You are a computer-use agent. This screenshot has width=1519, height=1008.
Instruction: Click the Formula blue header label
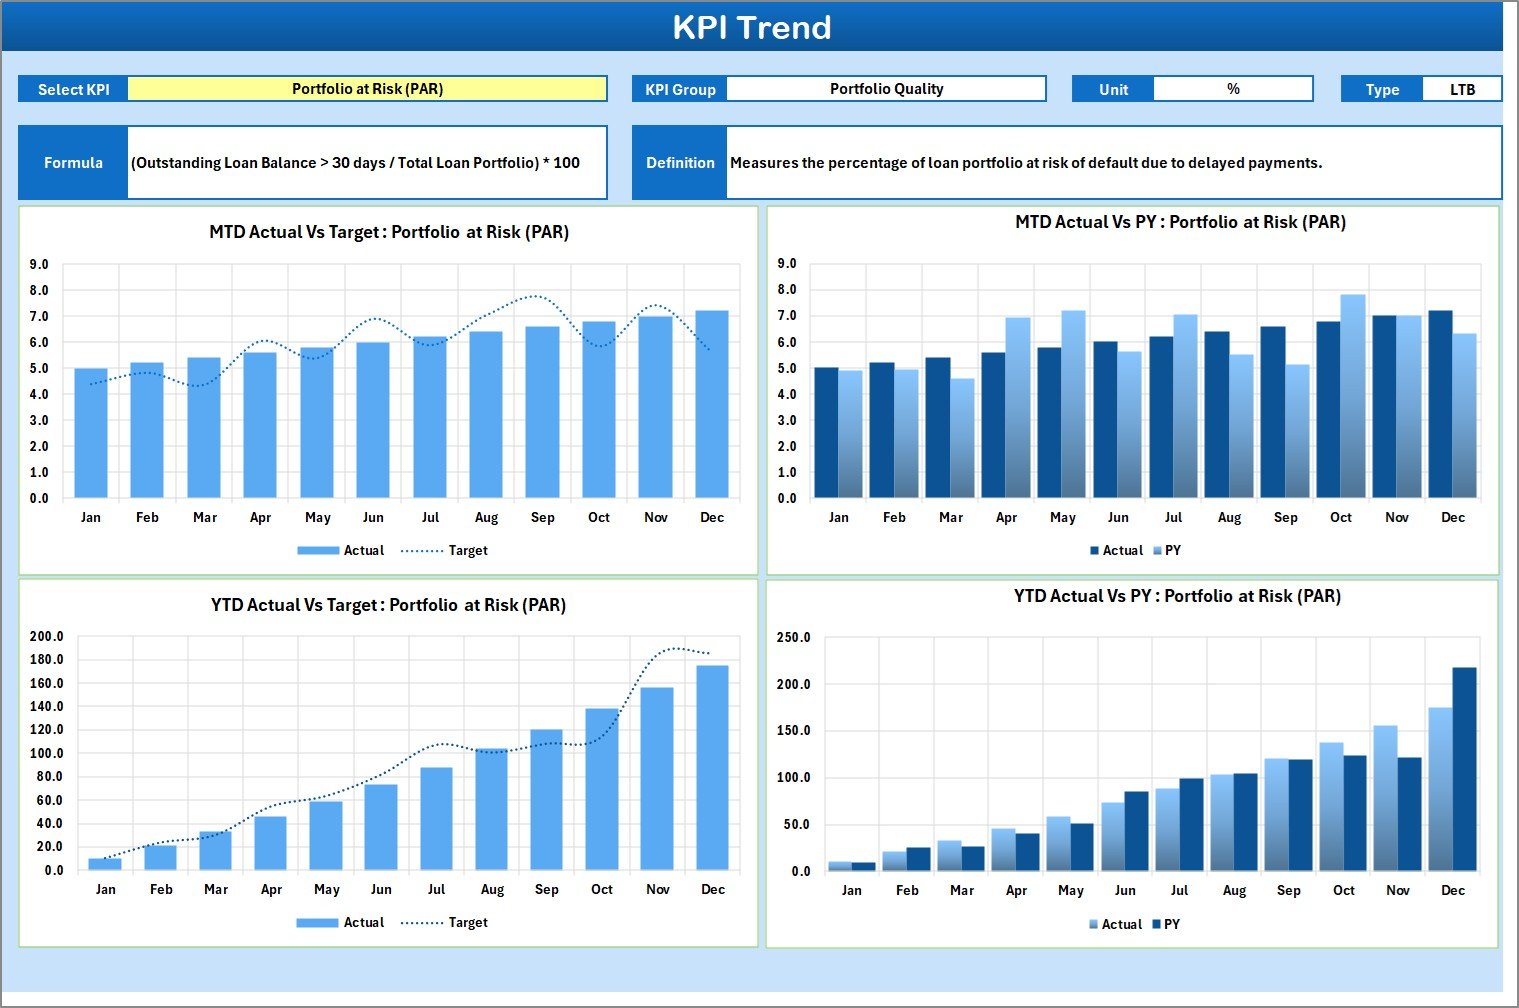72,162
